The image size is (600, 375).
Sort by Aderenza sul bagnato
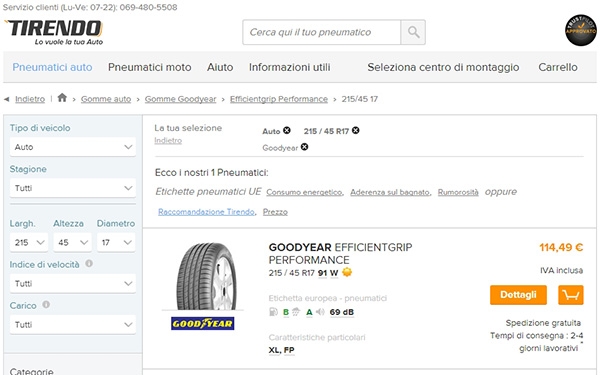[390, 192]
